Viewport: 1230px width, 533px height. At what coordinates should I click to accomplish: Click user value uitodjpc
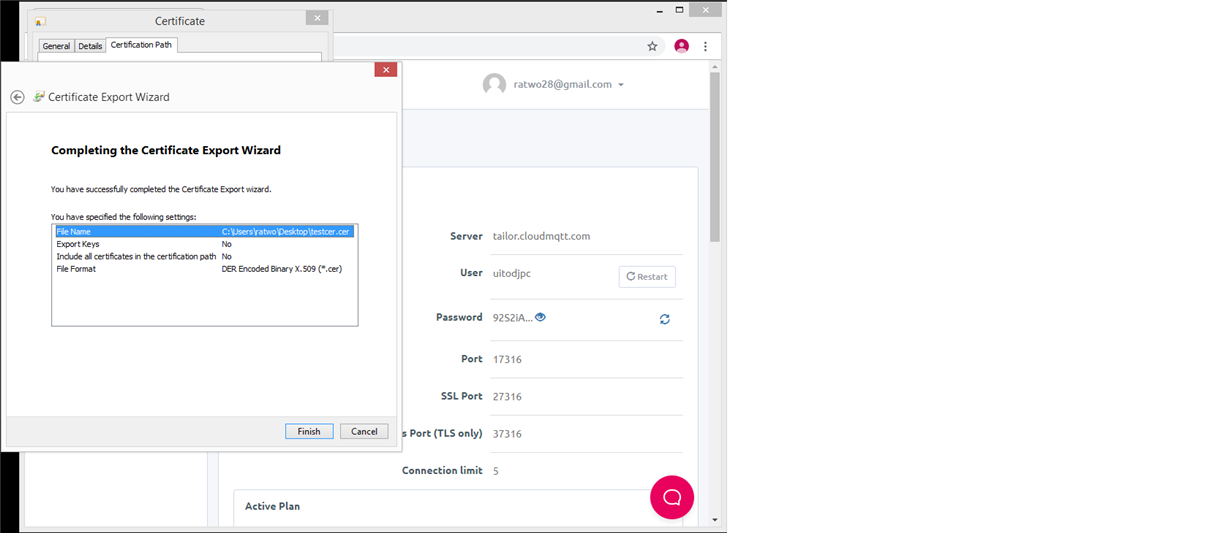coord(512,273)
